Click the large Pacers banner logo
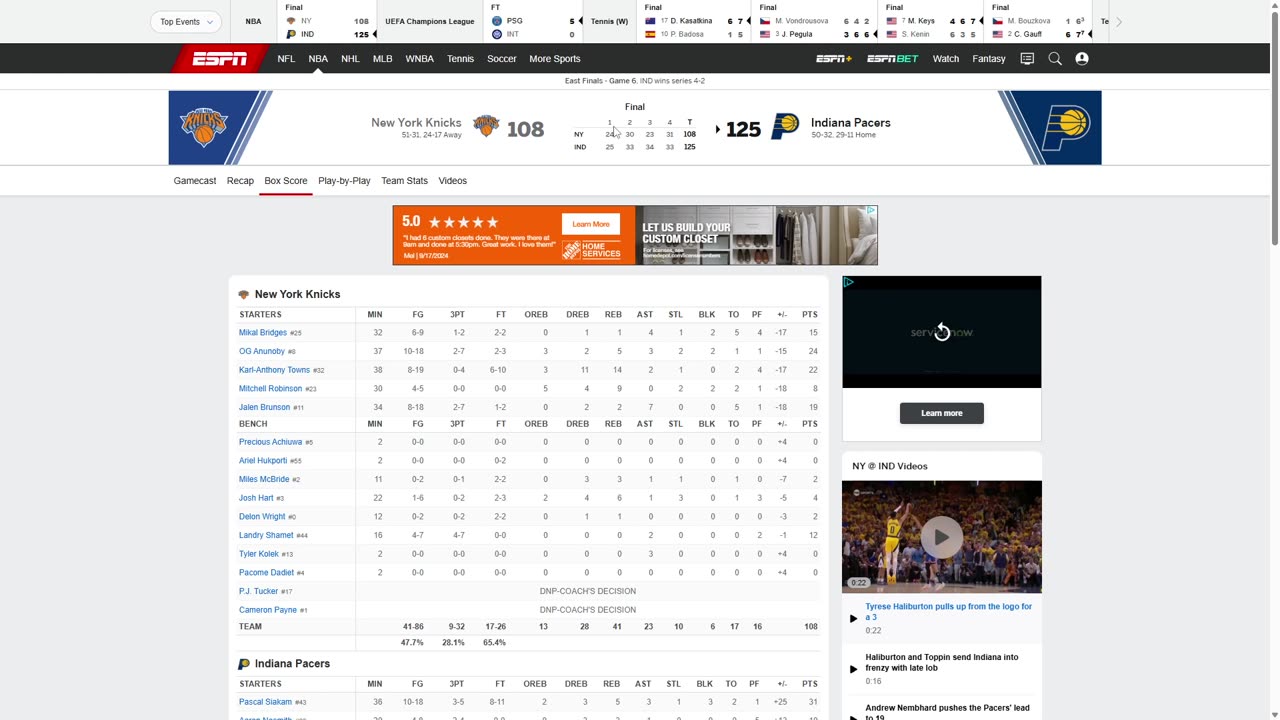 click(1065, 128)
